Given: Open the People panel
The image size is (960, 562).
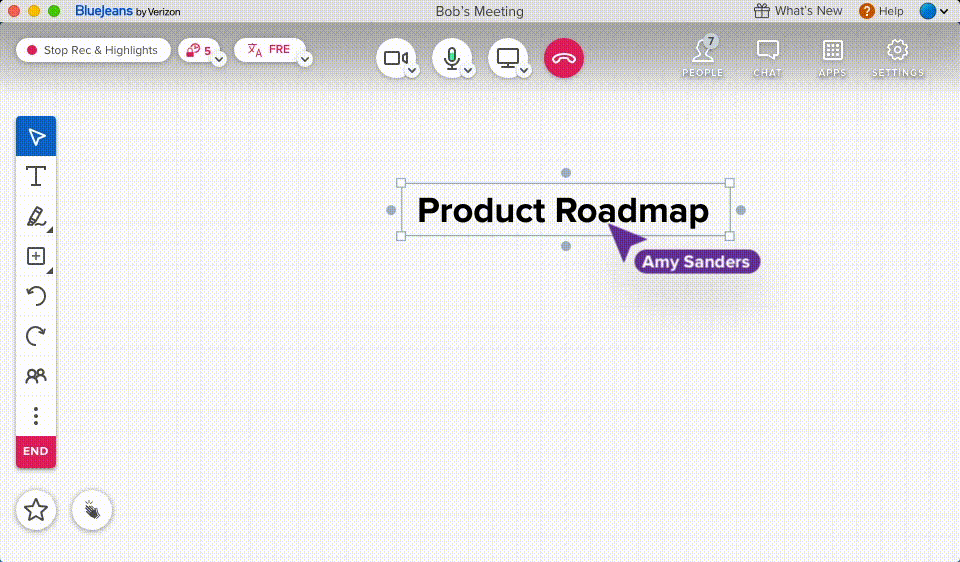Looking at the screenshot, I should coord(703,56).
